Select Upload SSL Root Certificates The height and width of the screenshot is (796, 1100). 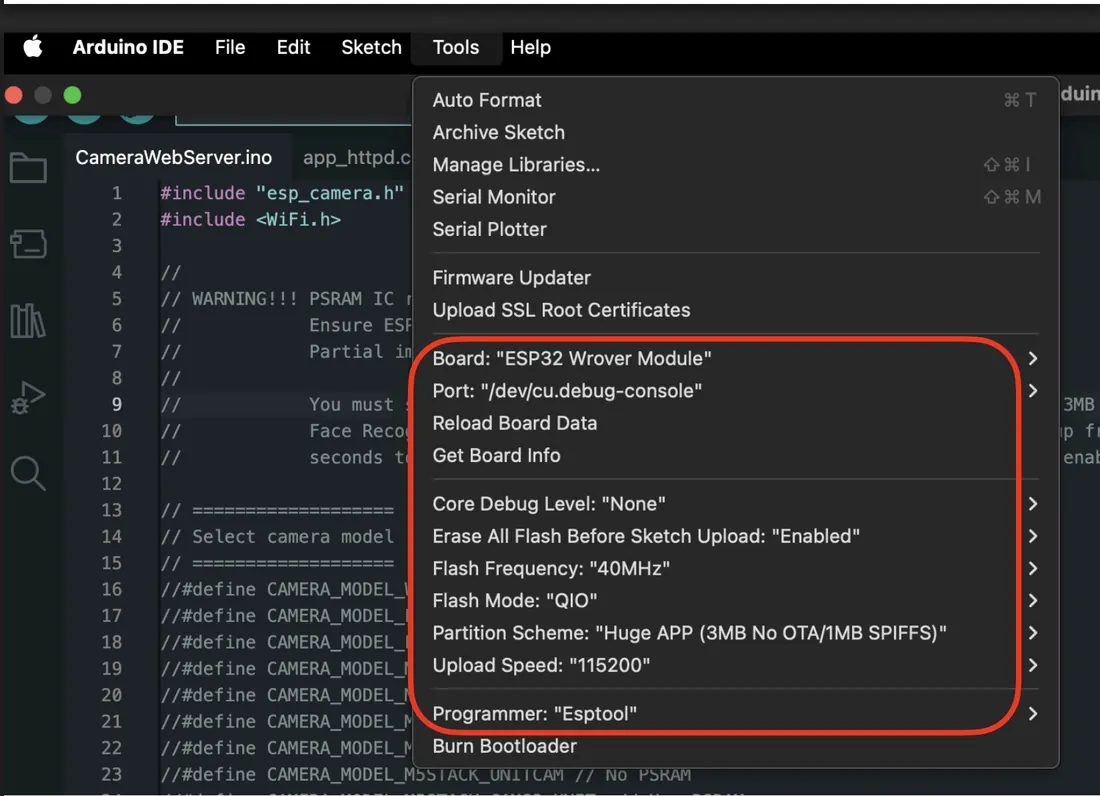[735, 310]
